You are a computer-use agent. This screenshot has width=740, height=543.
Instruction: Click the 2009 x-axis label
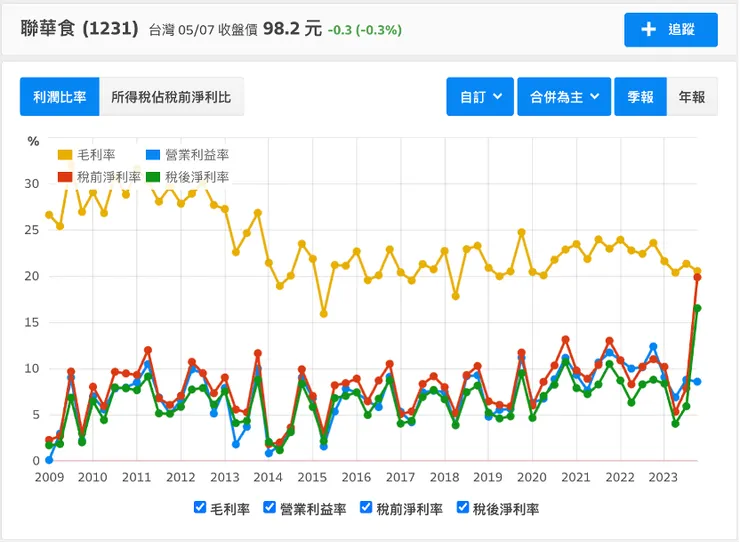(49, 477)
